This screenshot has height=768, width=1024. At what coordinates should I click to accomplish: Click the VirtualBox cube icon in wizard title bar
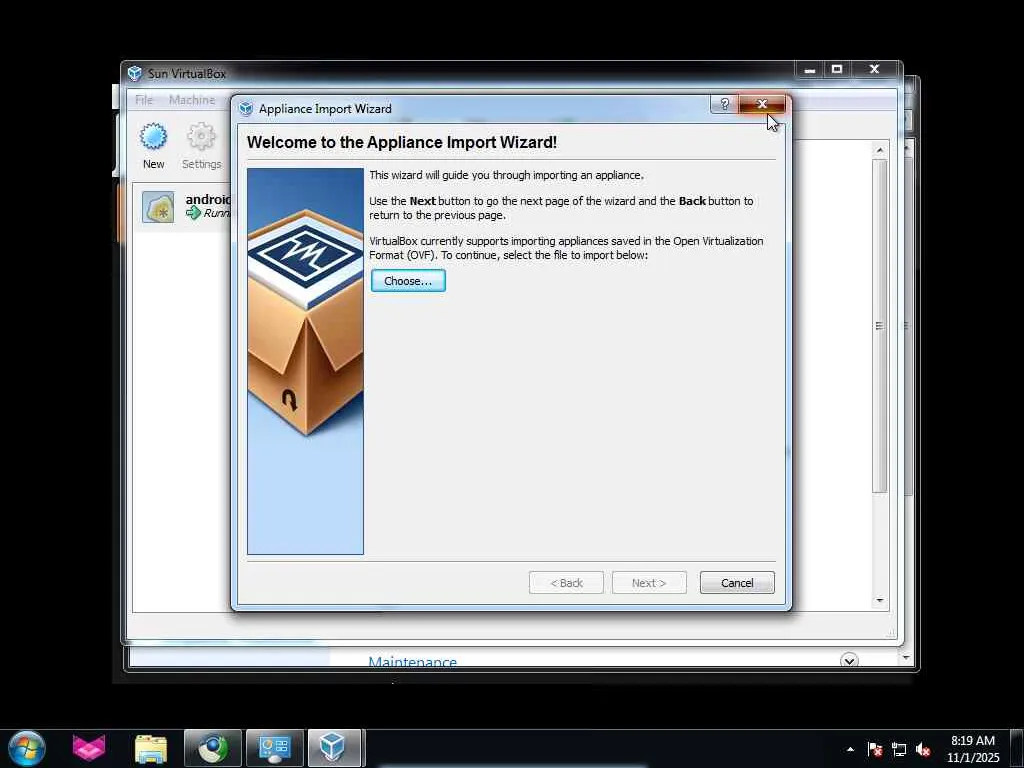click(x=246, y=108)
